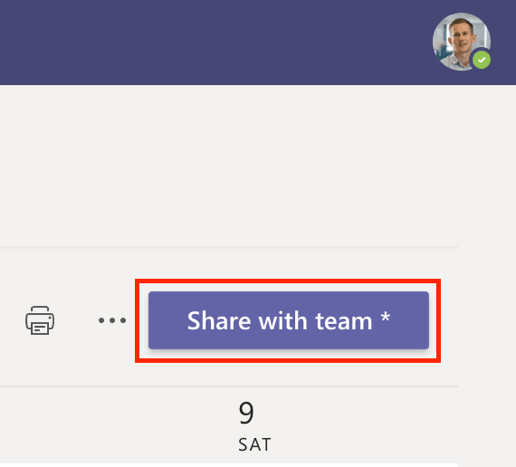Print the current shift schedule
The height and width of the screenshot is (467, 516).
coord(40,320)
